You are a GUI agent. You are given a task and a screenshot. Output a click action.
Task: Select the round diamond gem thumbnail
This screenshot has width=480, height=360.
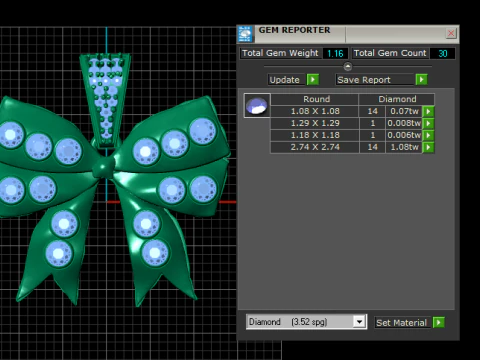tap(257, 106)
